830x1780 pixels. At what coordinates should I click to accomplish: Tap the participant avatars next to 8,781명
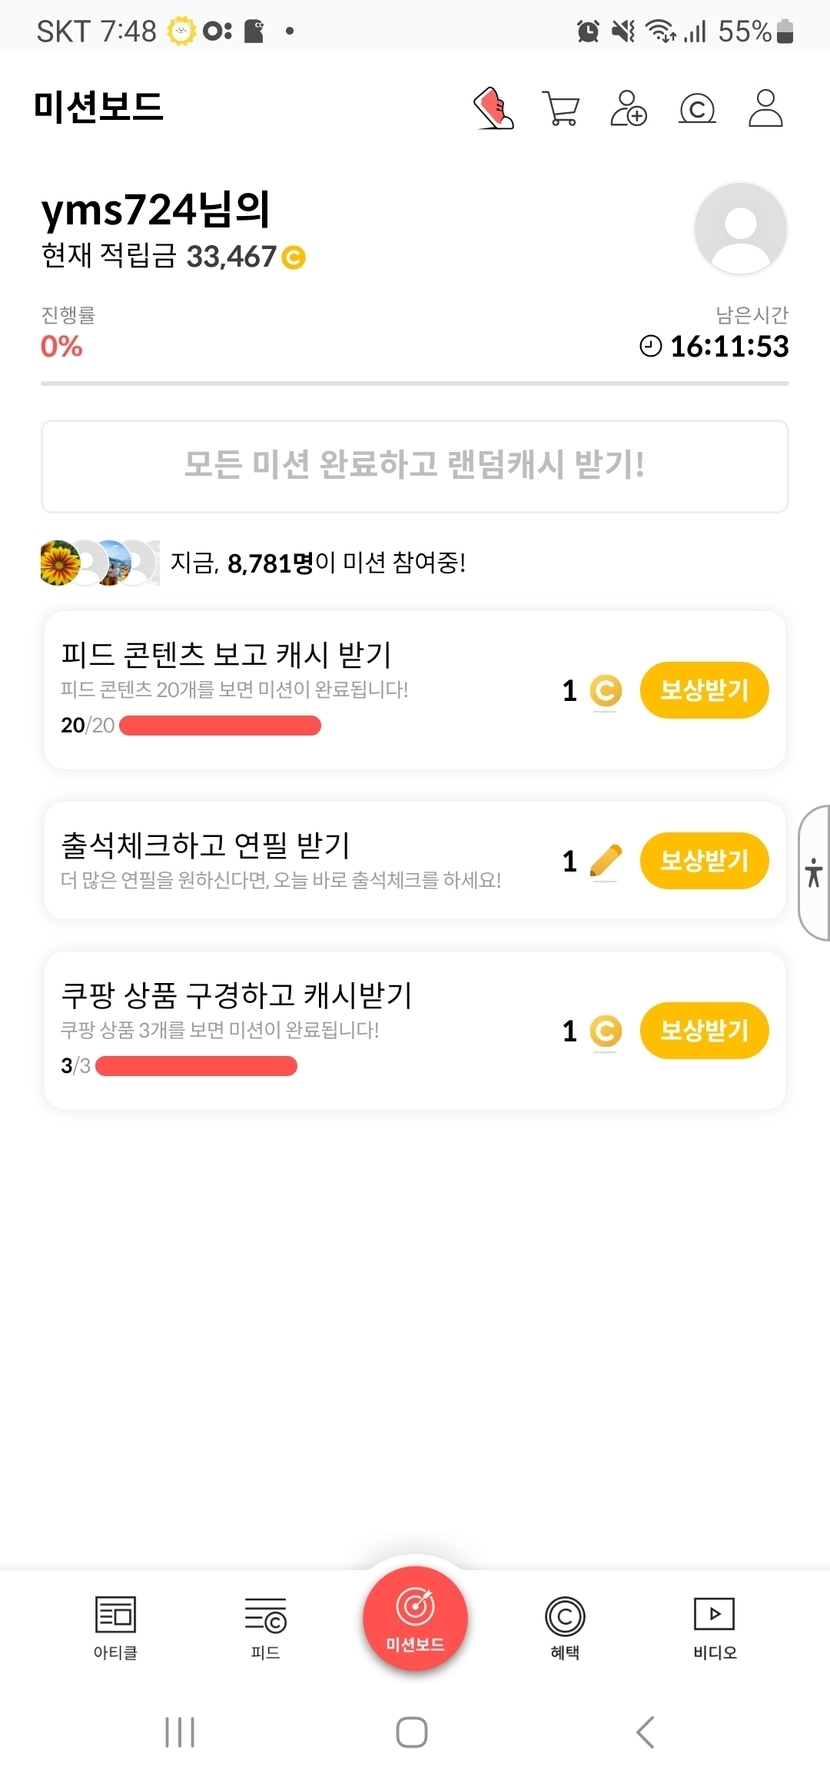[99, 563]
